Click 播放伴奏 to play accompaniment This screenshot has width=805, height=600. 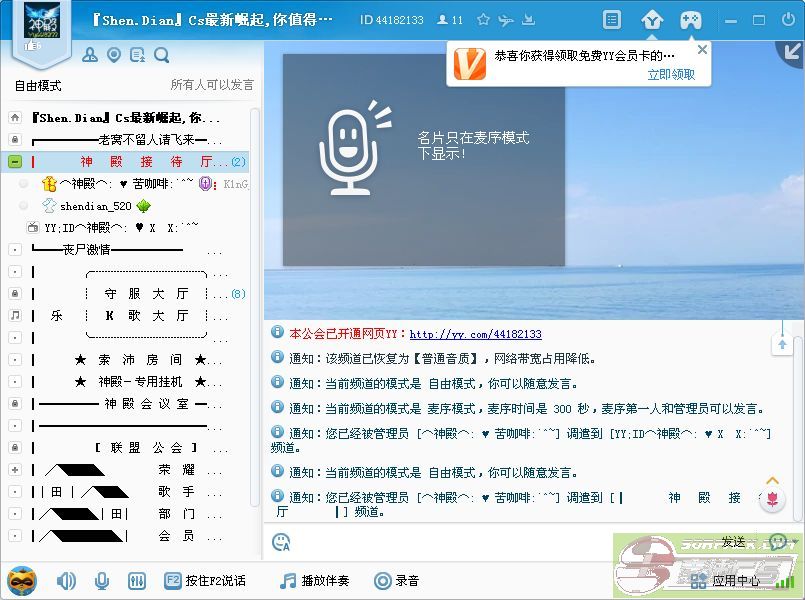(x=316, y=580)
